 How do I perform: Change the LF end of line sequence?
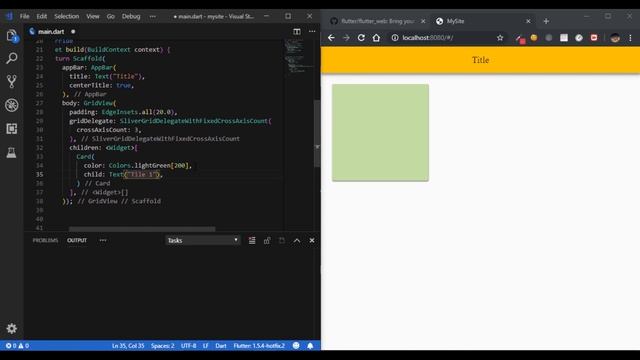click(206, 346)
